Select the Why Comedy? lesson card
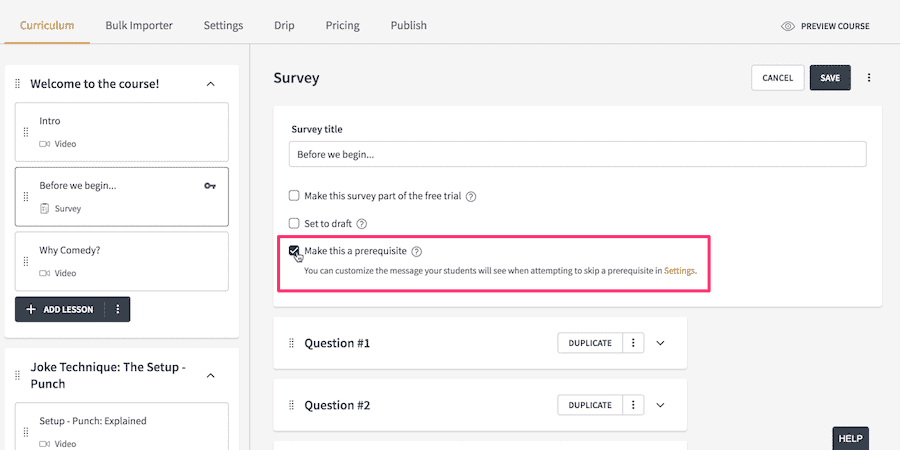Screen dimensions: 900x450 pos(122,261)
